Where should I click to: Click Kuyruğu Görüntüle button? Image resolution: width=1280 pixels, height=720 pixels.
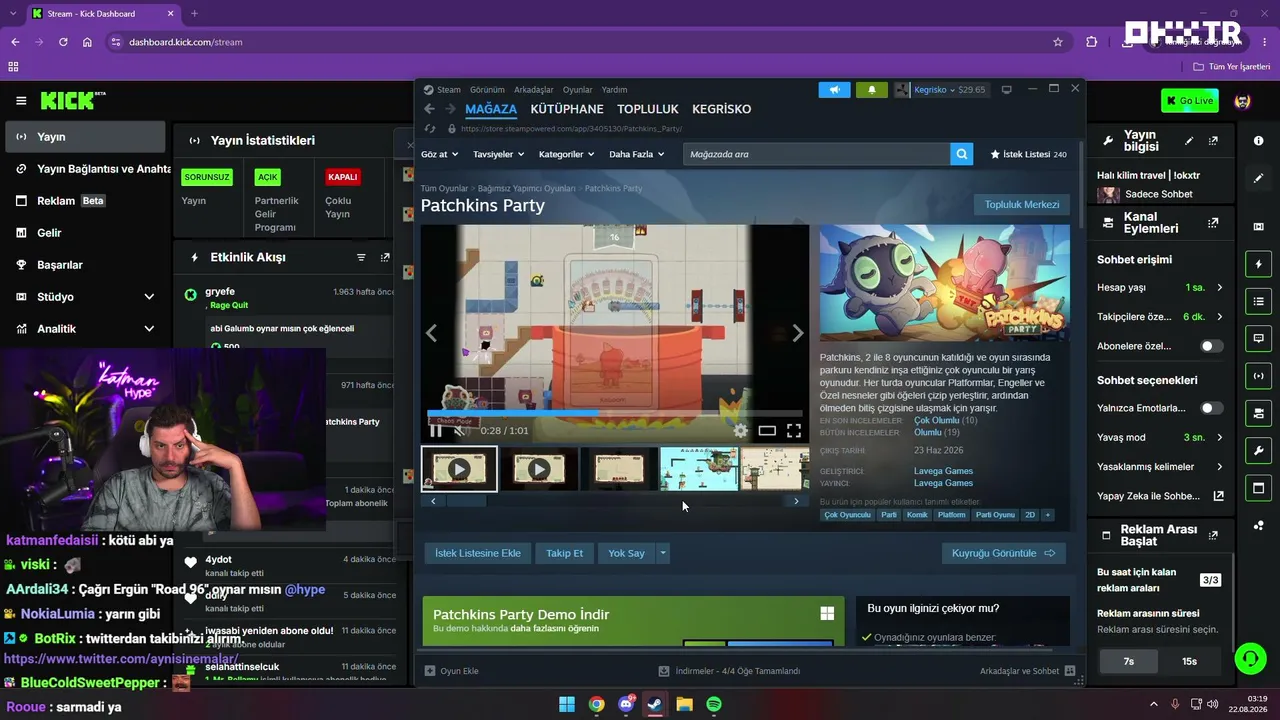click(x=1004, y=553)
